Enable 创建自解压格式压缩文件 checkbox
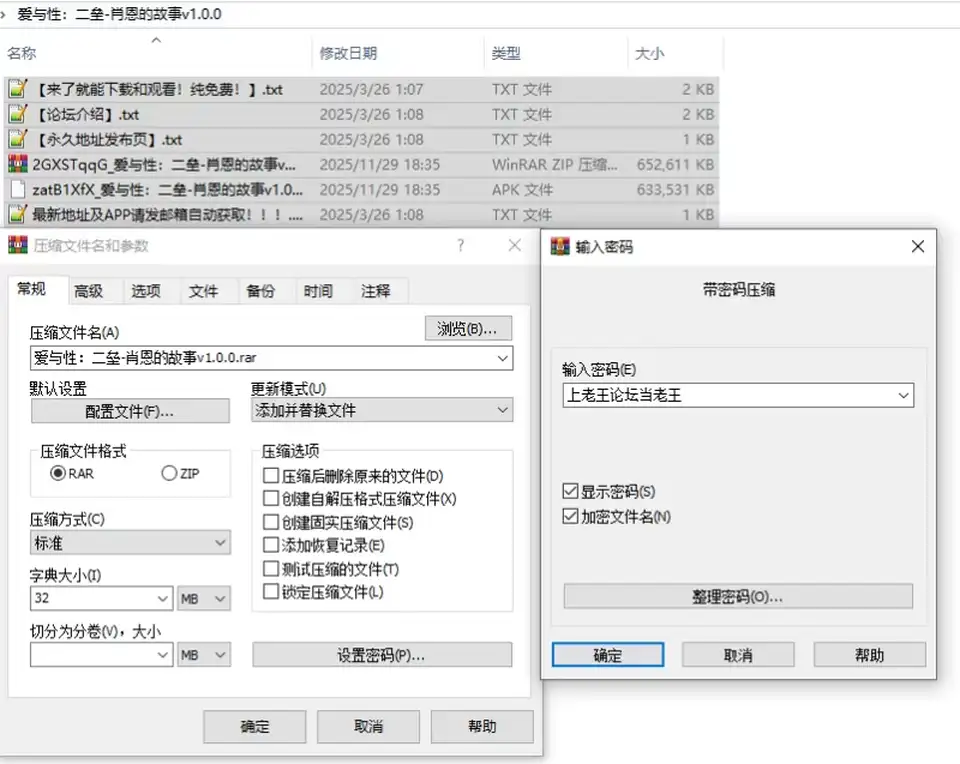The image size is (960, 764). [271, 498]
